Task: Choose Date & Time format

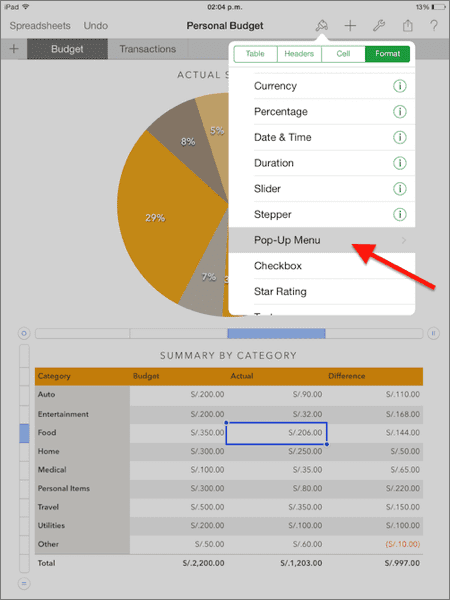Action: click(322, 137)
